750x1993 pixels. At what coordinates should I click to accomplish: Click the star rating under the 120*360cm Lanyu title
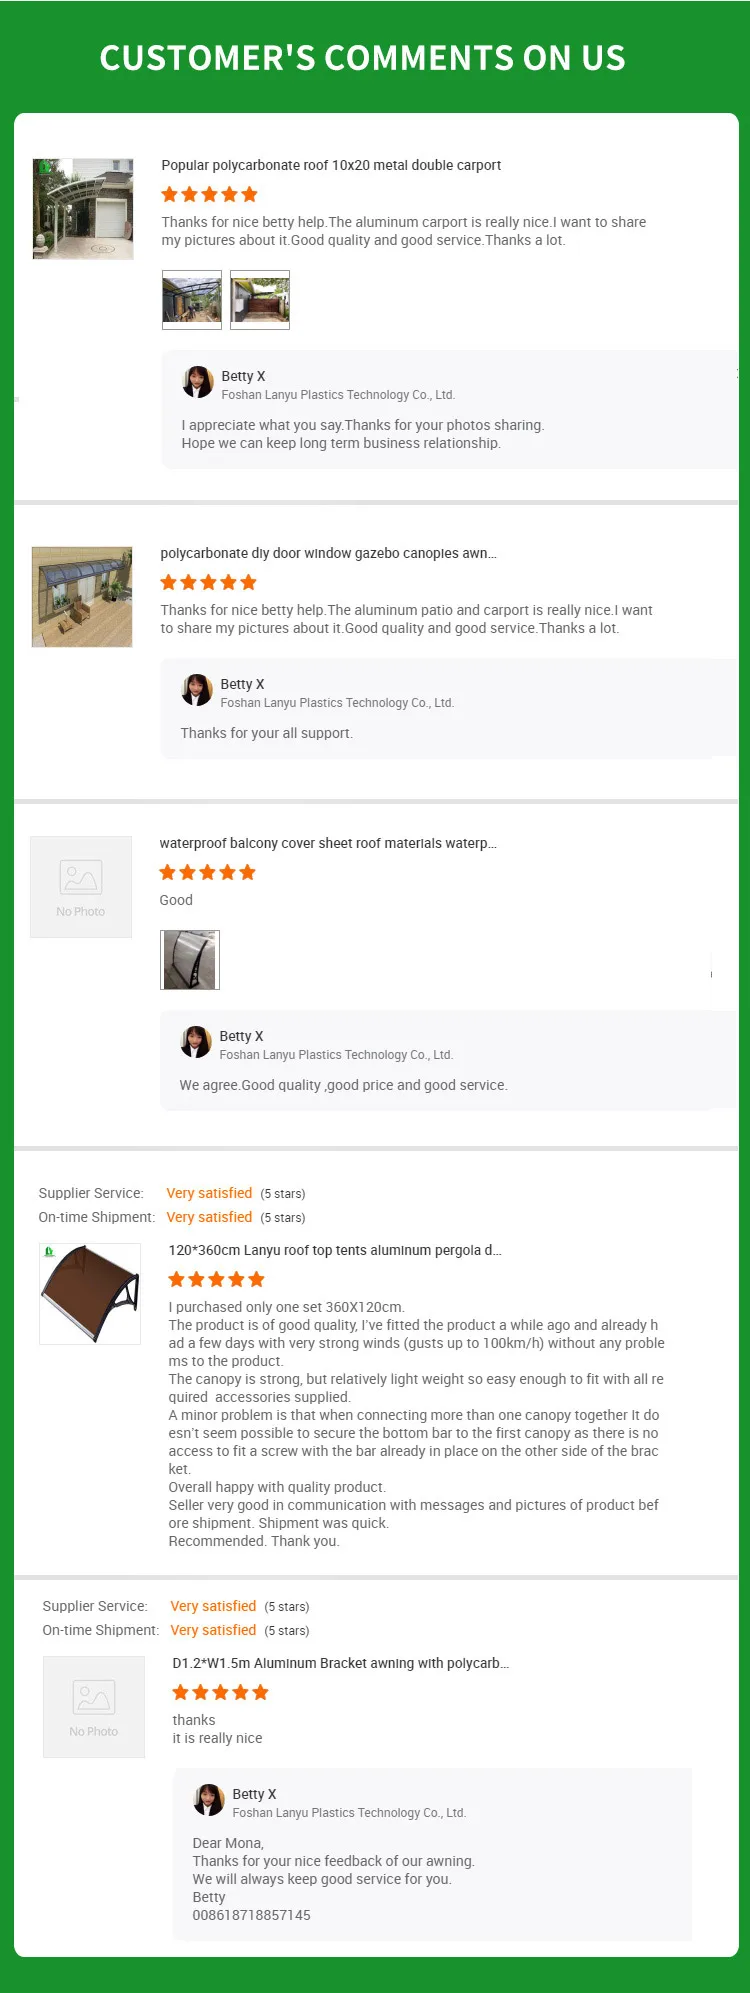(217, 1279)
